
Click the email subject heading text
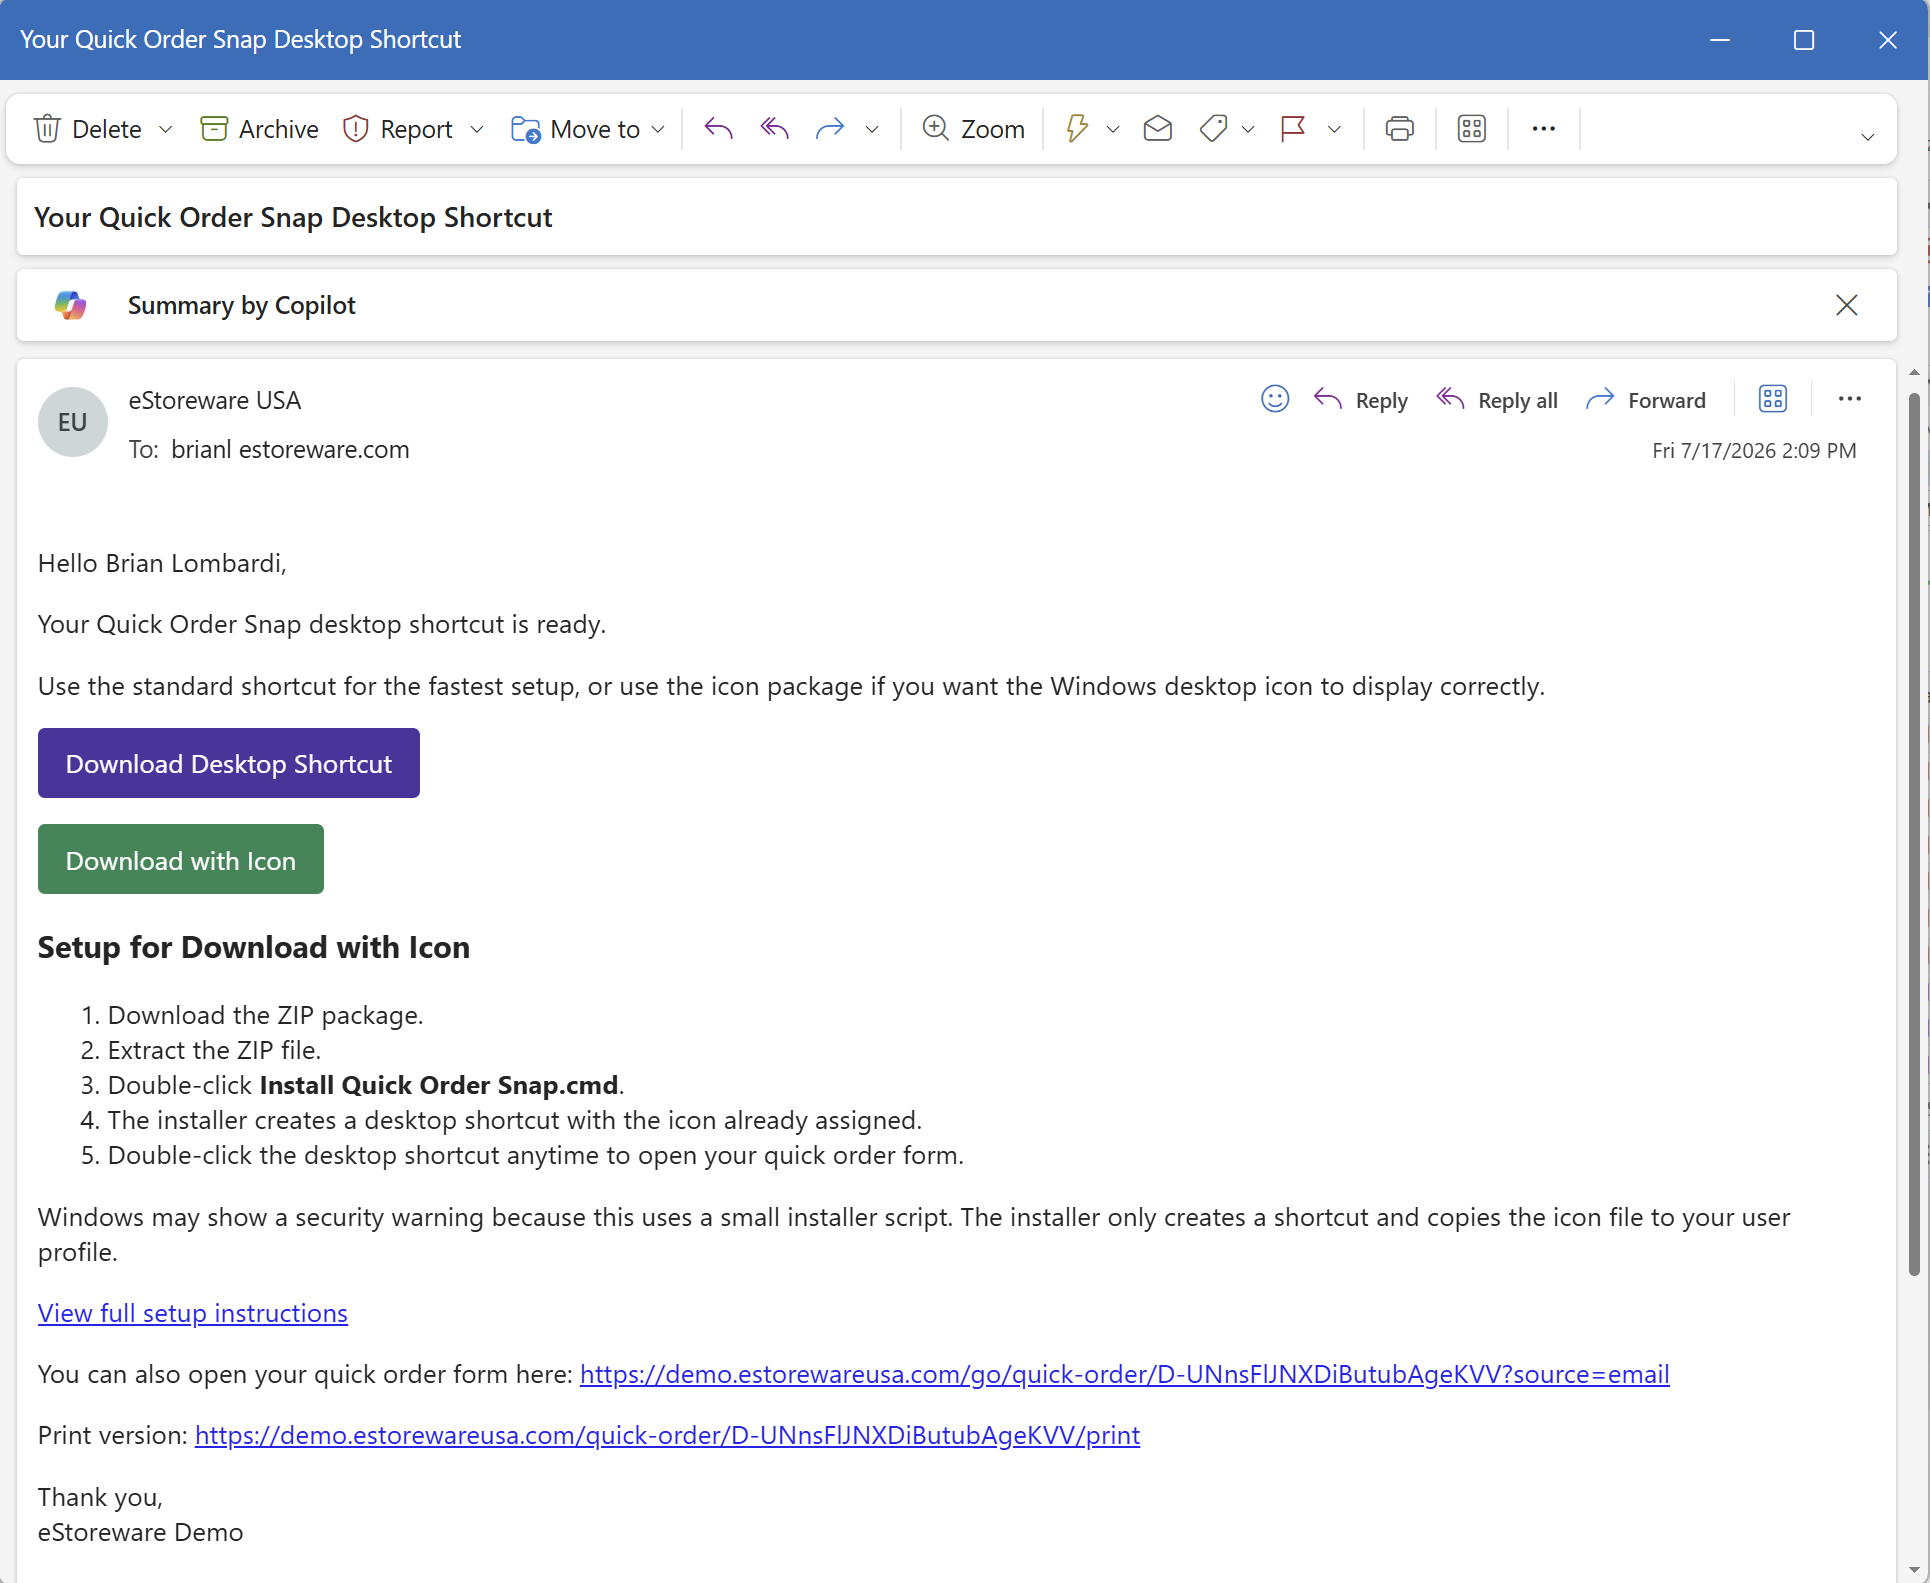tap(293, 217)
